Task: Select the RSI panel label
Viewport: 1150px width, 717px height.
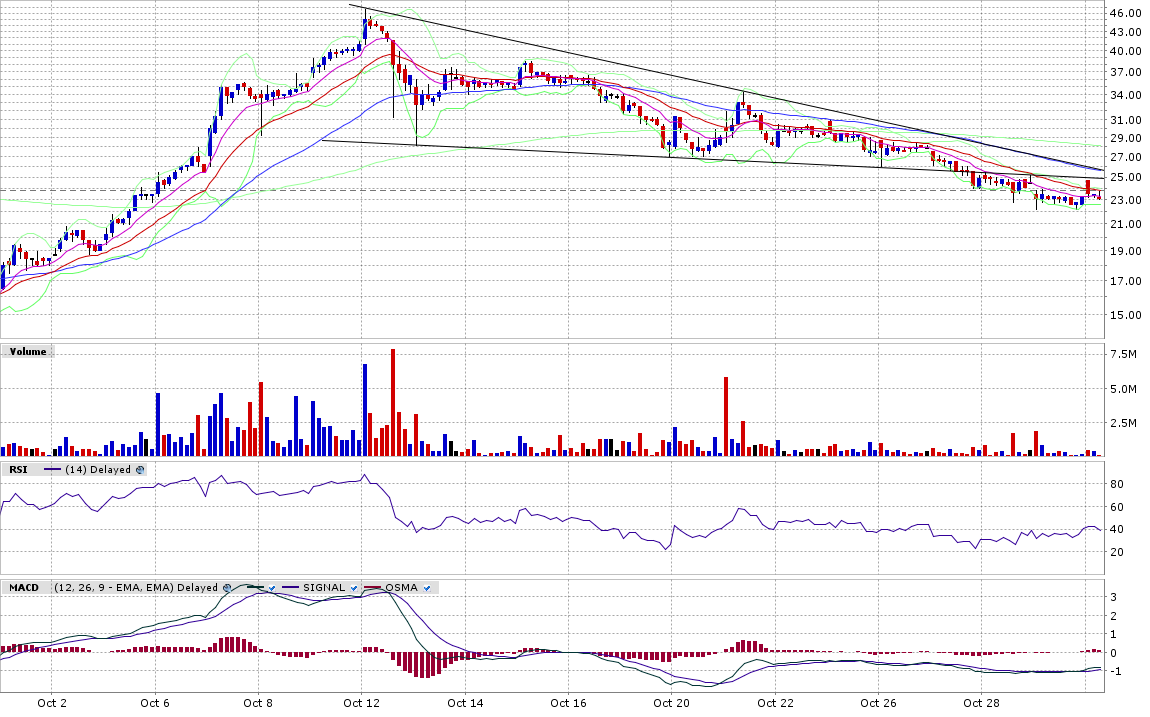Action: [19, 469]
